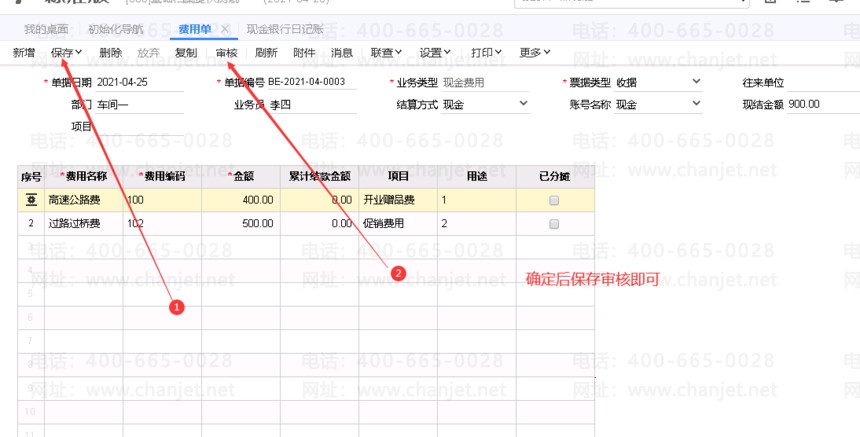Click the 审核 toolbar button
The width and height of the screenshot is (860, 437).
tap(227, 53)
